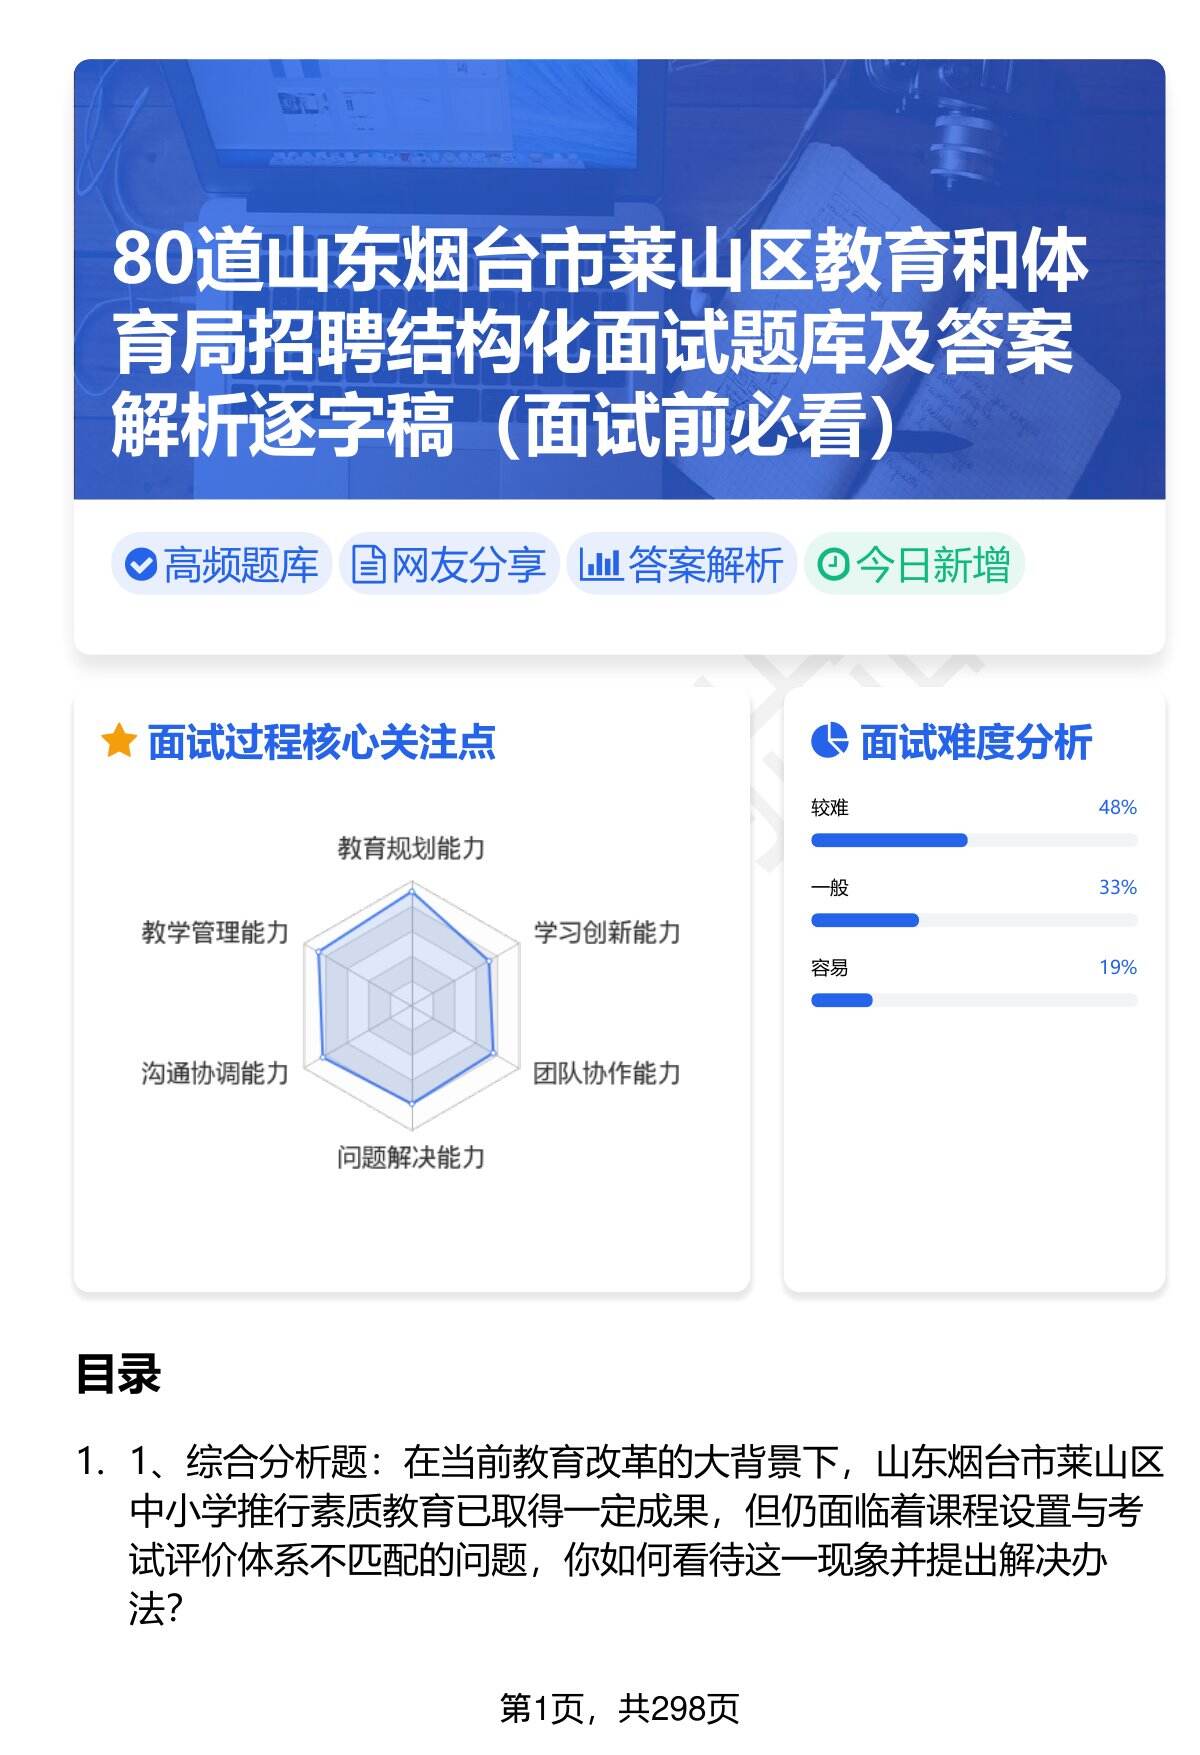Image resolution: width=1200 pixels, height=1755 pixels.
Task: Click the 一般 33% progress bar
Action: 973,920
